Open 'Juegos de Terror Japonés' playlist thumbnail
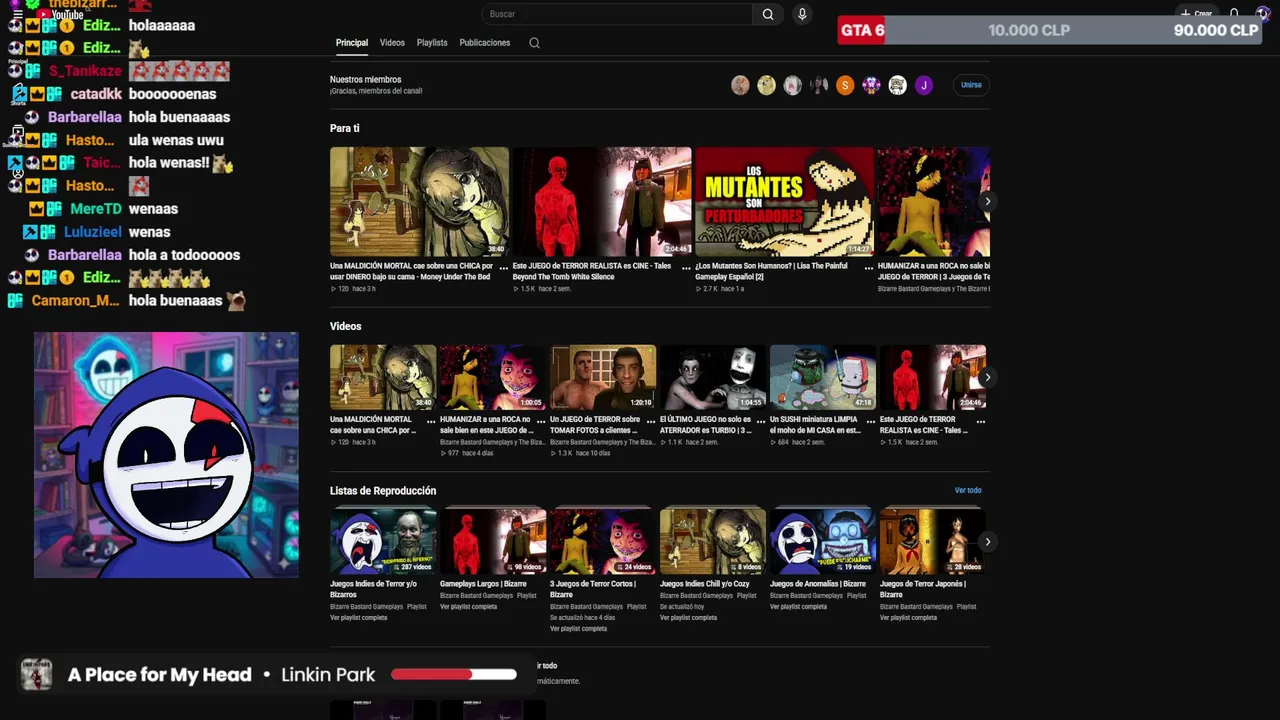The width and height of the screenshot is (1280, 720). 933,541
